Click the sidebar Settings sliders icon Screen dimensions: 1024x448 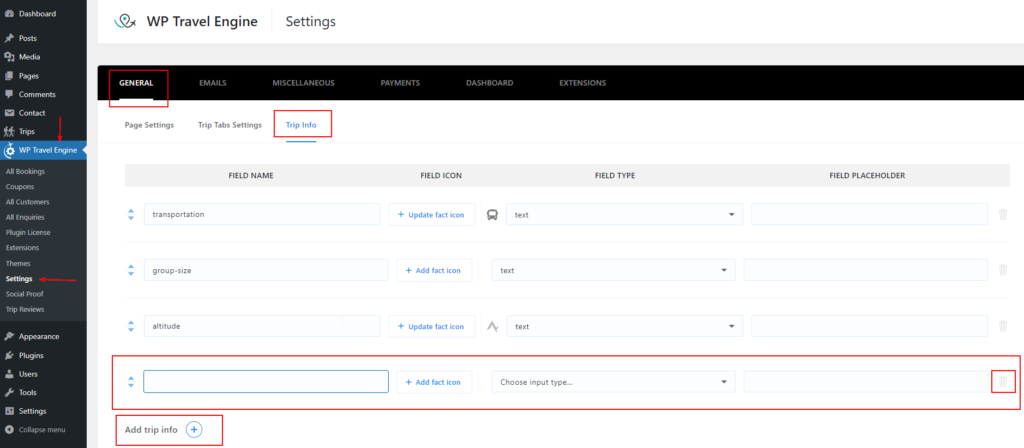tap(9, 411)
